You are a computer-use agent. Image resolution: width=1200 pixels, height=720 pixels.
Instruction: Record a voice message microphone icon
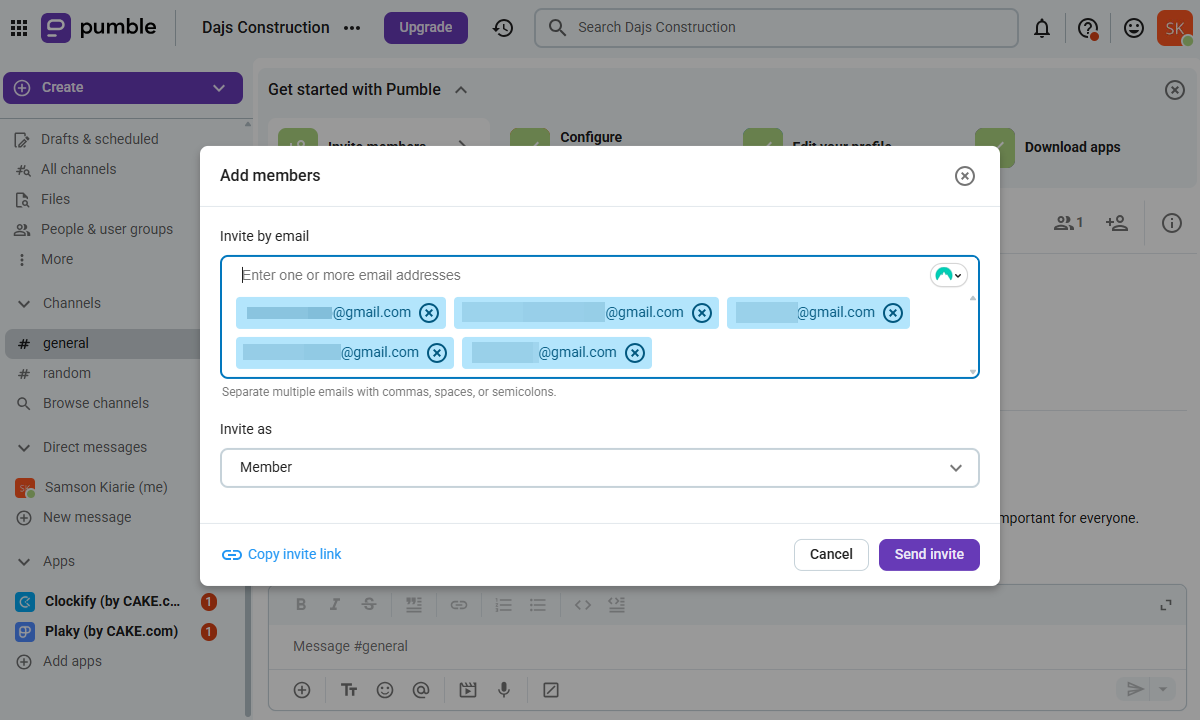coord(504,690)
